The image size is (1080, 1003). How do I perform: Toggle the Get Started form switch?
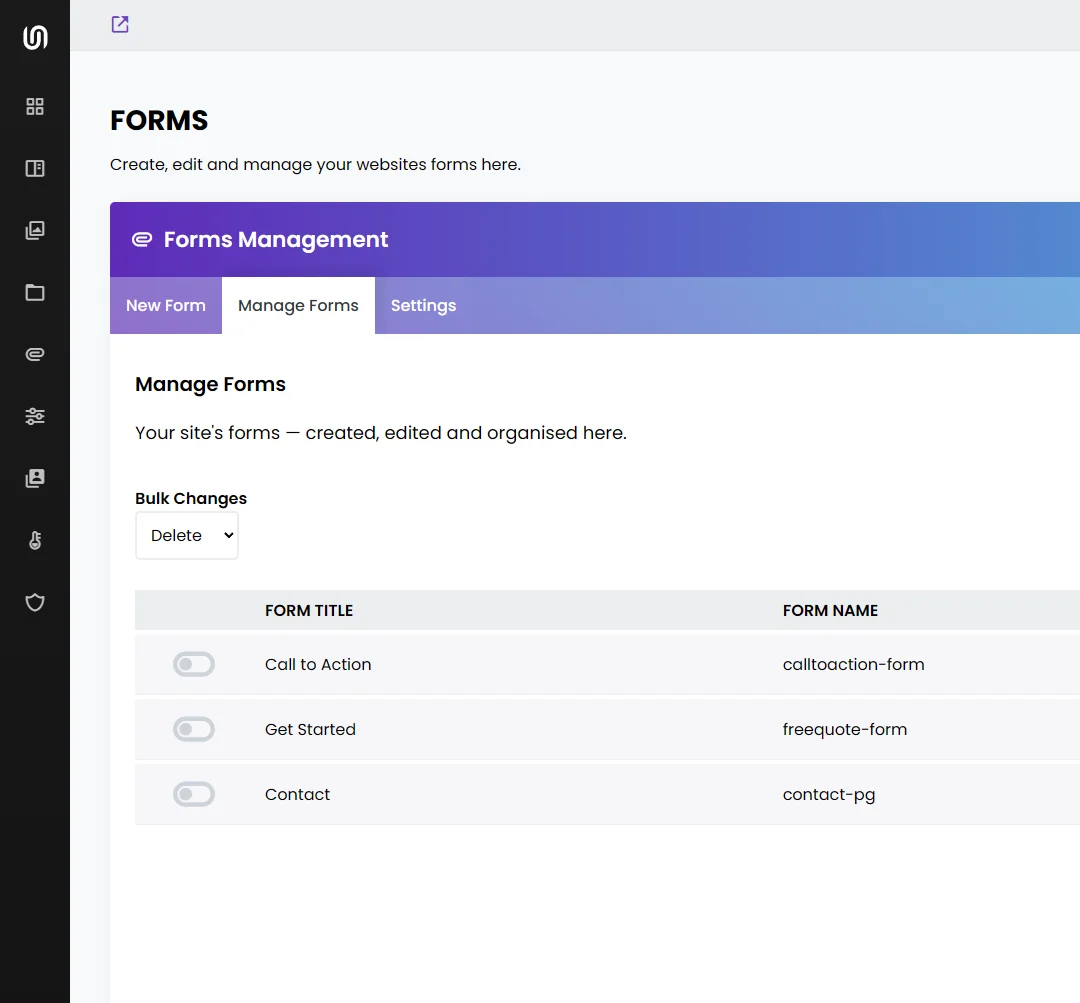pyautogui.click(x=194, y=729)
